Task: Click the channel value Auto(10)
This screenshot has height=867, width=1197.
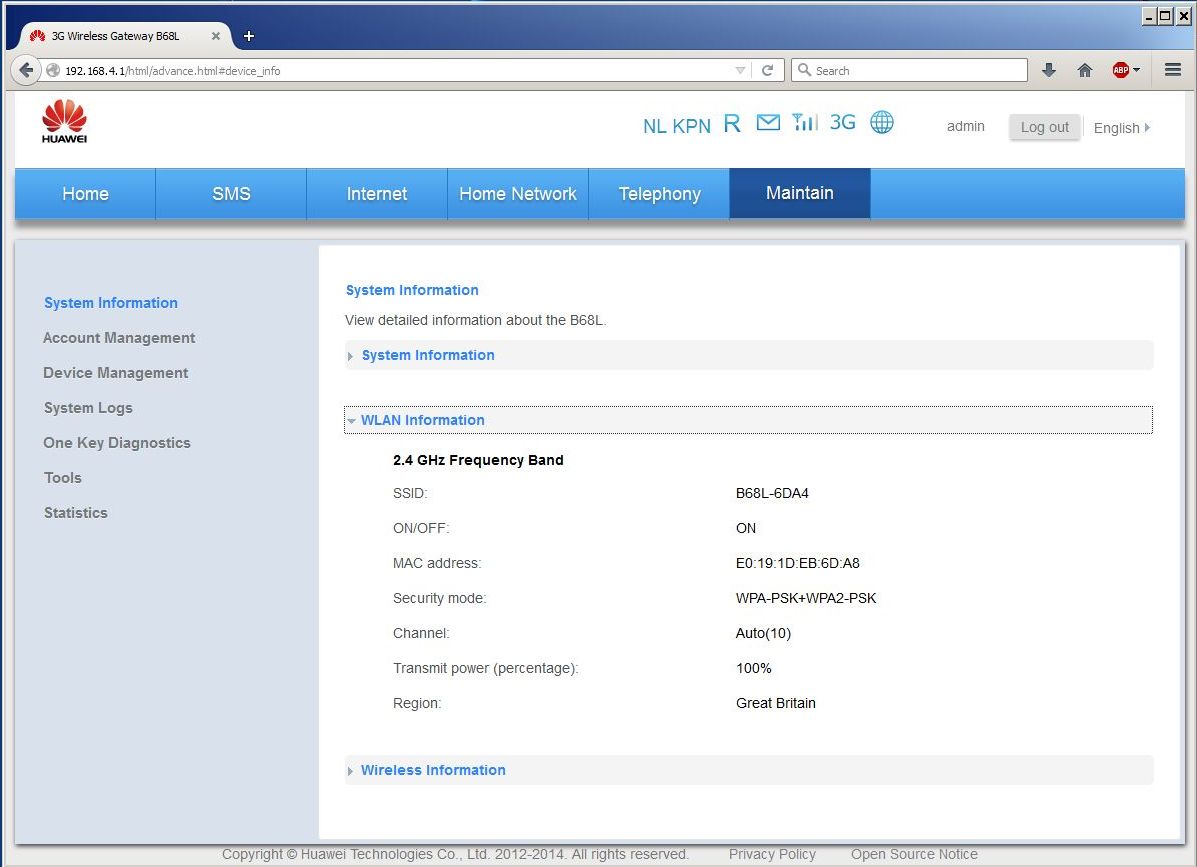Action: coord(763,633)
